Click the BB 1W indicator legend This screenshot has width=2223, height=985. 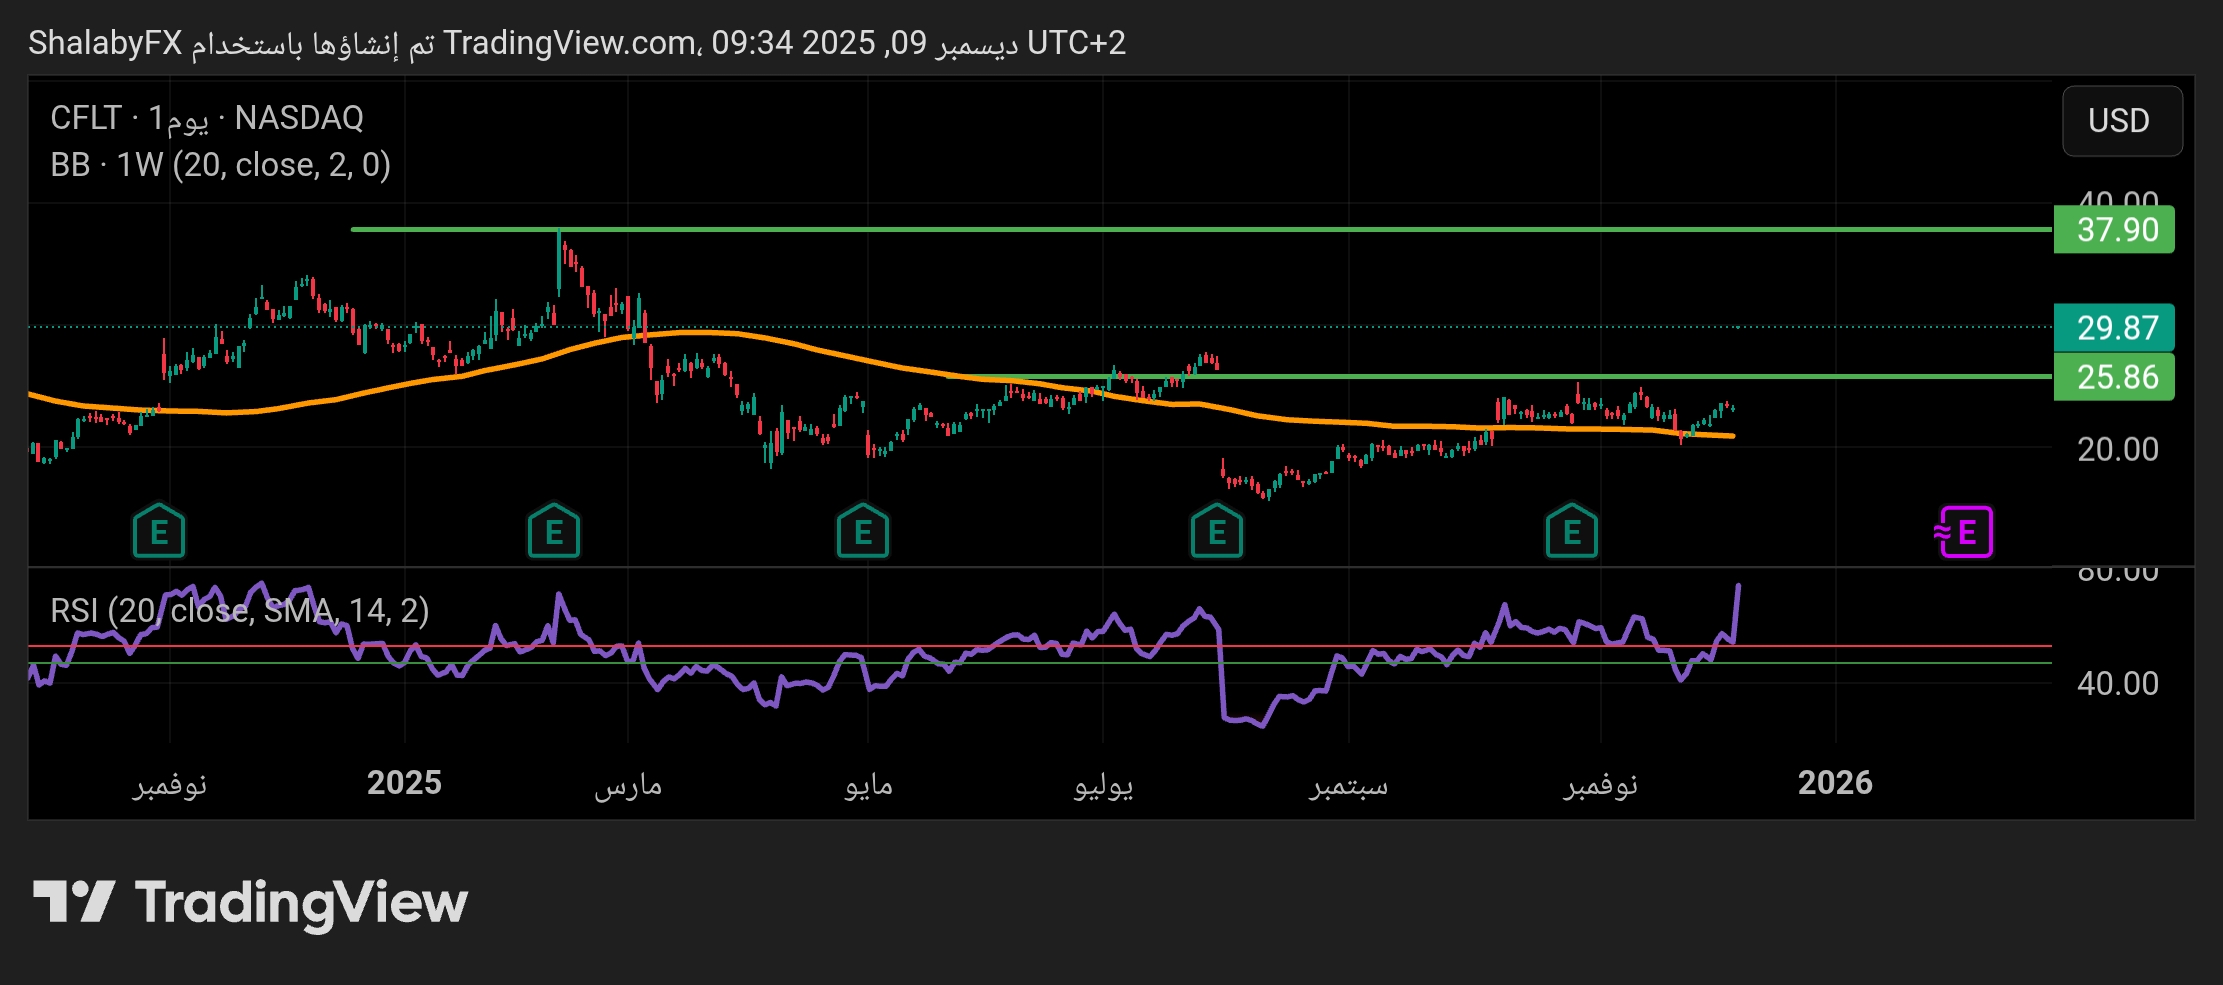point(220,165)
